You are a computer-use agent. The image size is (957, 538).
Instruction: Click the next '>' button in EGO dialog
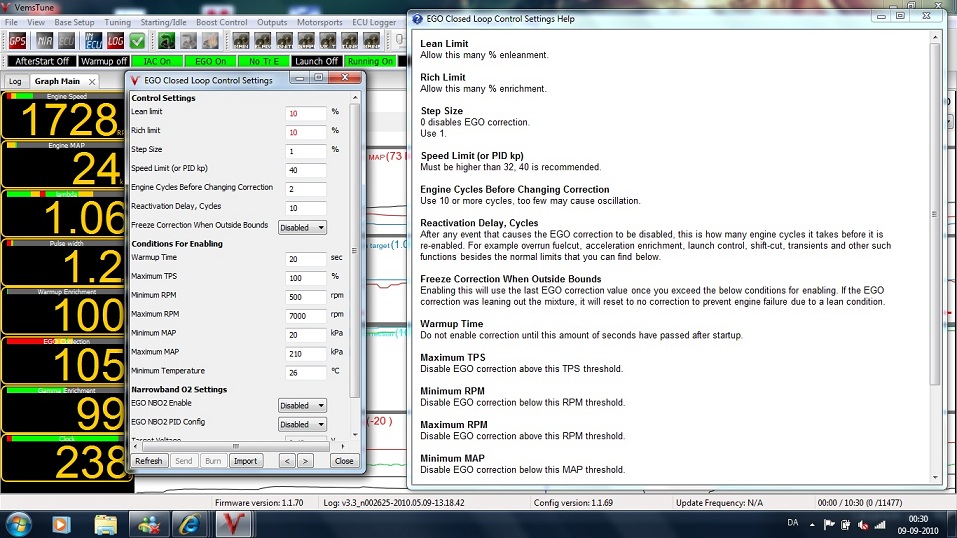[305, 461]
